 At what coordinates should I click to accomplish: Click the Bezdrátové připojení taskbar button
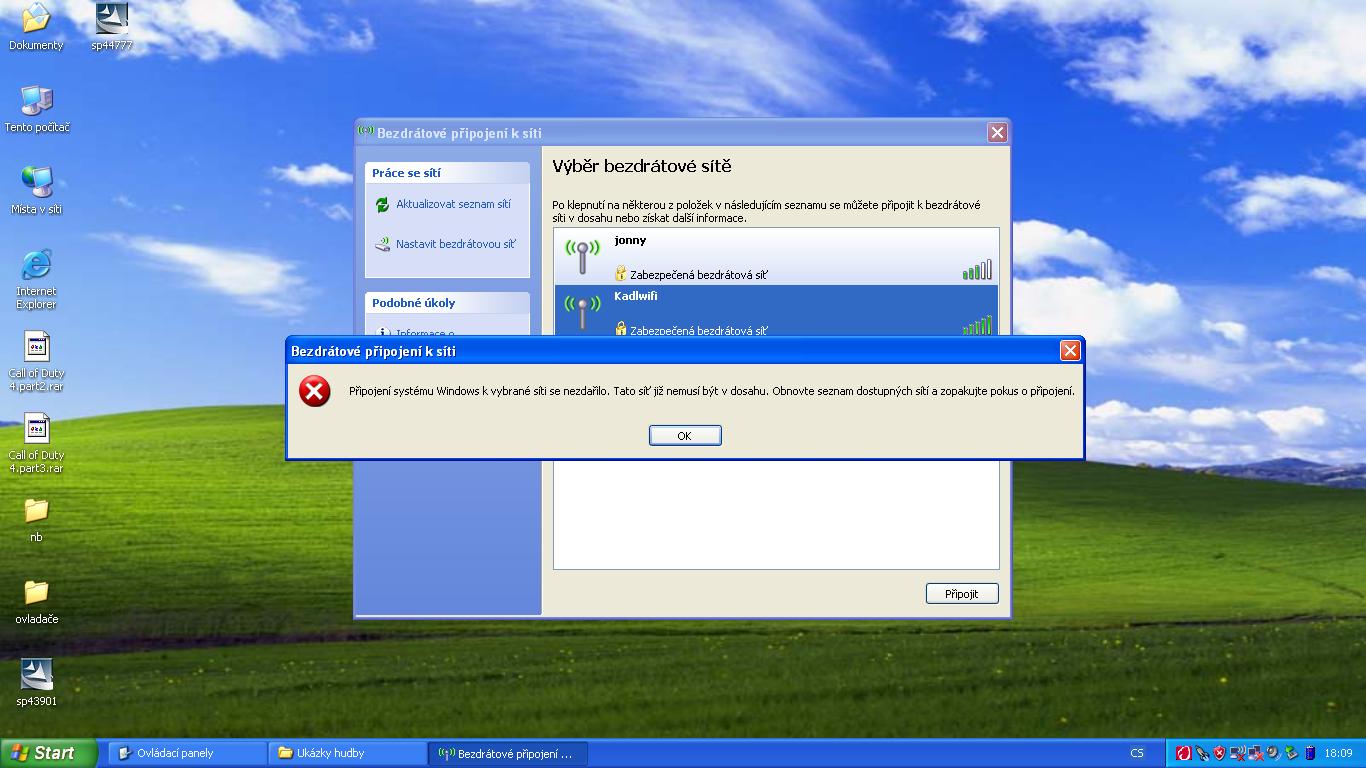[x=508, y=753]
